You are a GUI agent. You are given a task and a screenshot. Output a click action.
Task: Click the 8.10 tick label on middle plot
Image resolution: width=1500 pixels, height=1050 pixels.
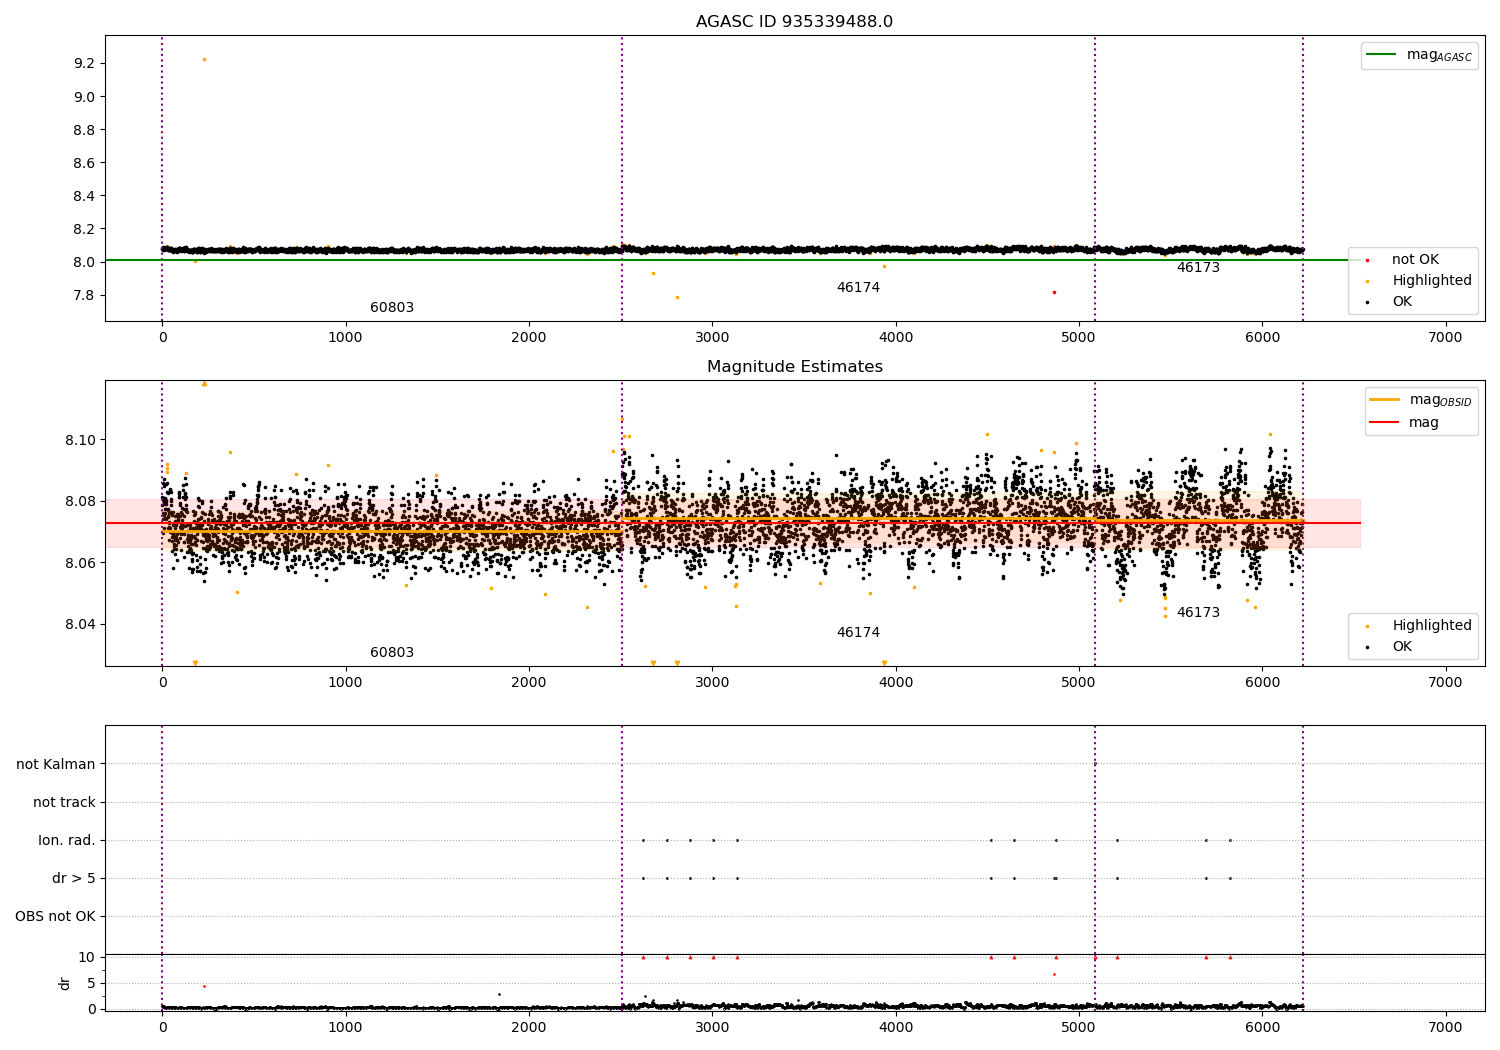[x=80, y=441]
